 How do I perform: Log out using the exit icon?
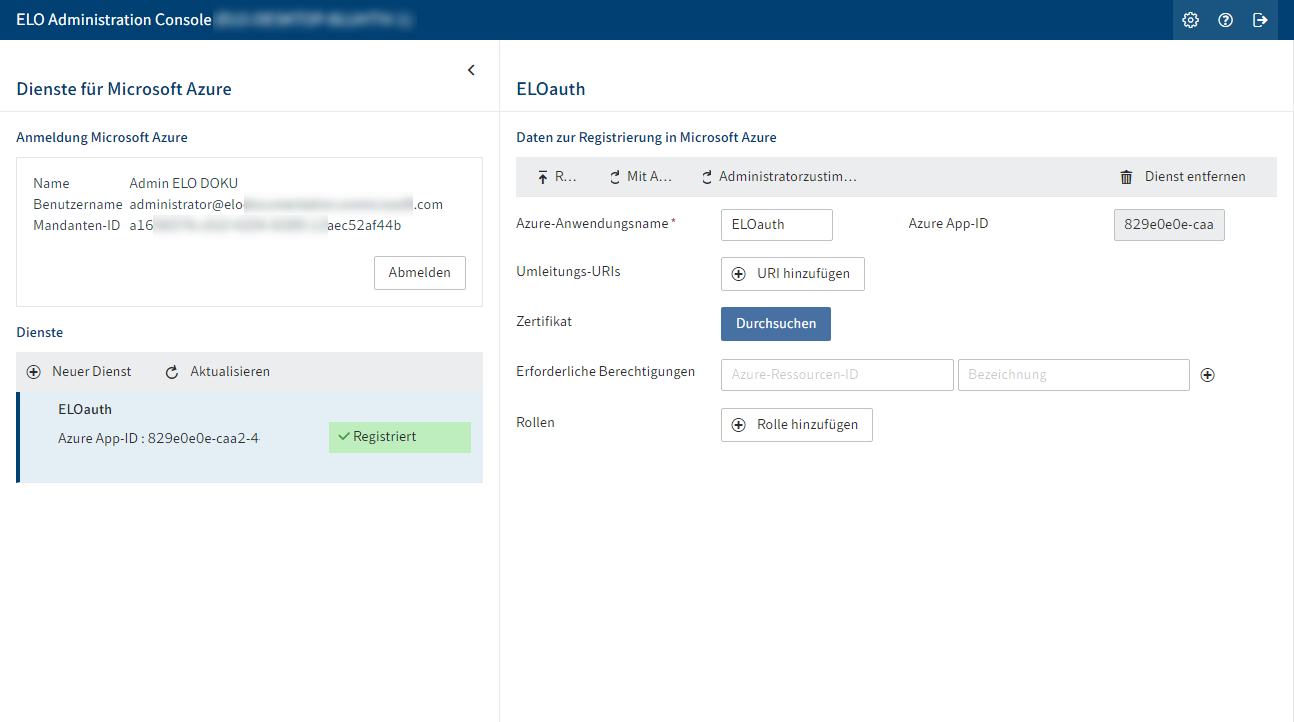[x=1260, y=20]
